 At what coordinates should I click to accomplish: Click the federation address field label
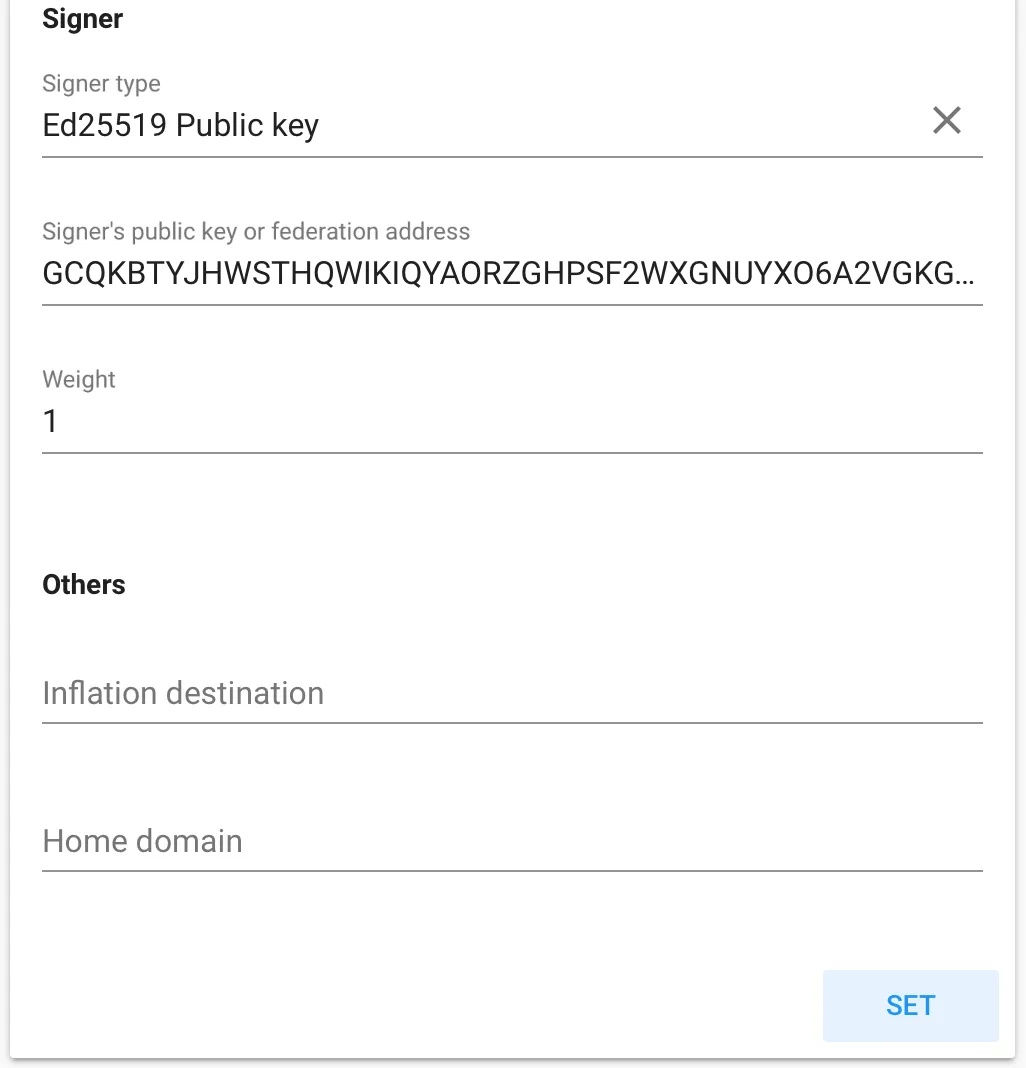256,232
